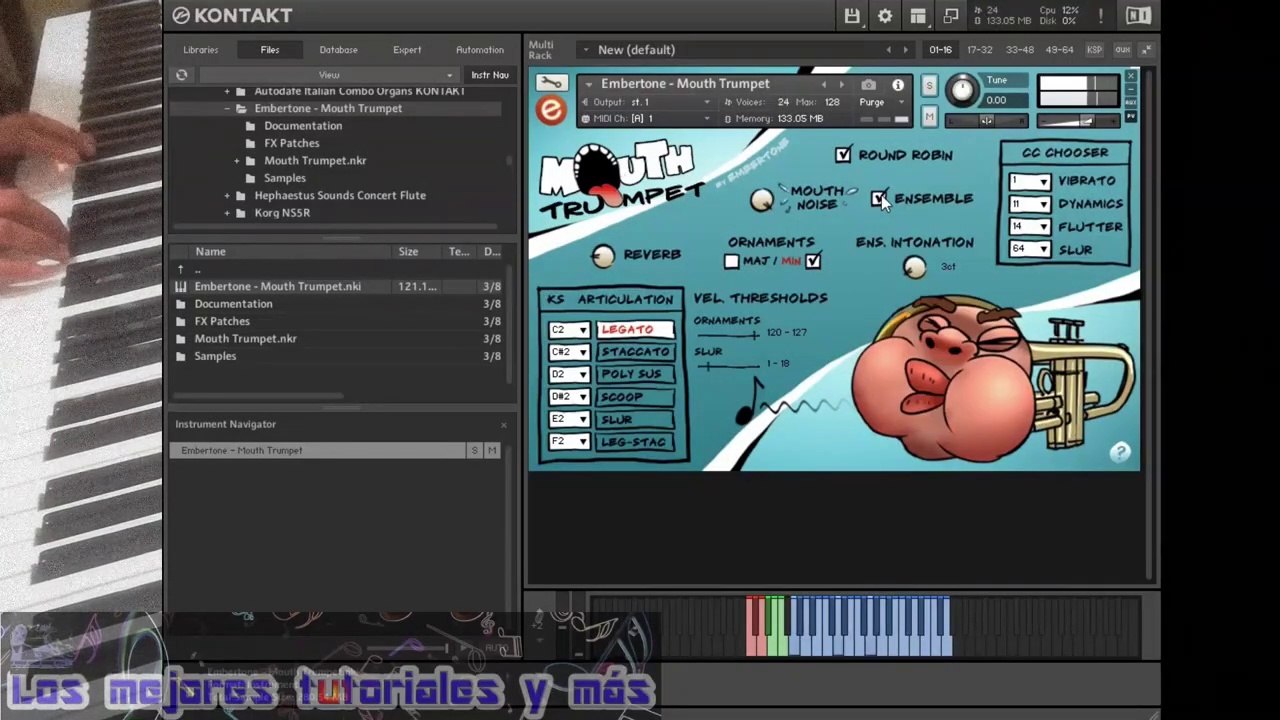1280x720 pixels.
Task: Turn the Mouth Noise knob
Action: coord(761,199)
